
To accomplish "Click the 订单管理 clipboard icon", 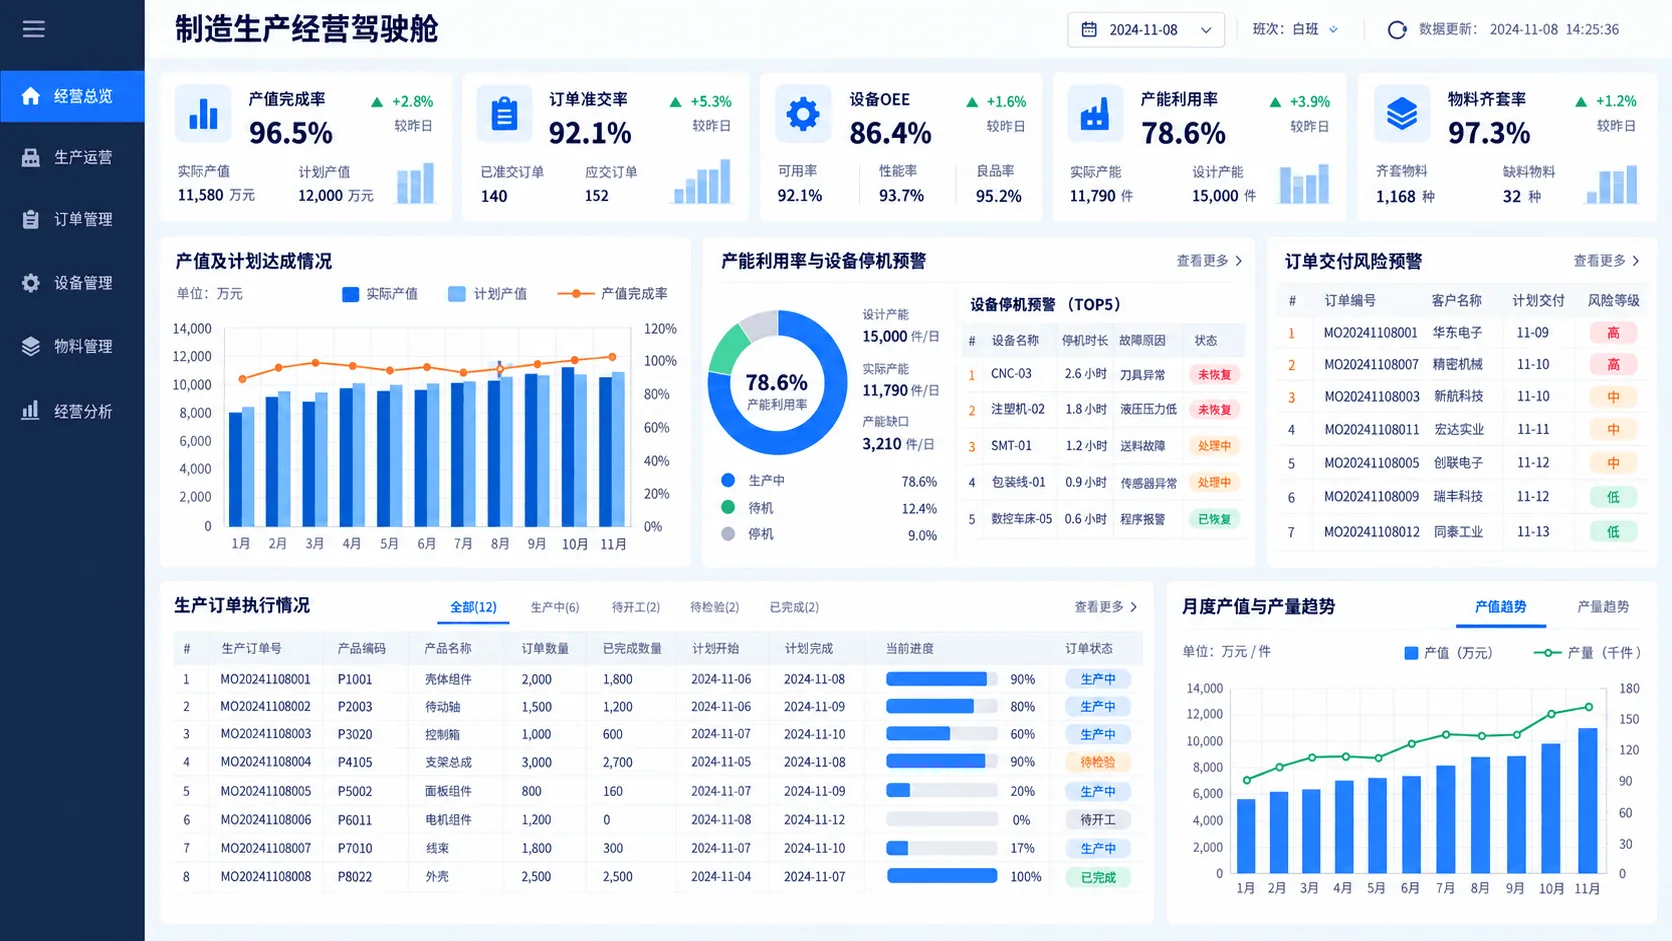I will click(x=31, y=219).
